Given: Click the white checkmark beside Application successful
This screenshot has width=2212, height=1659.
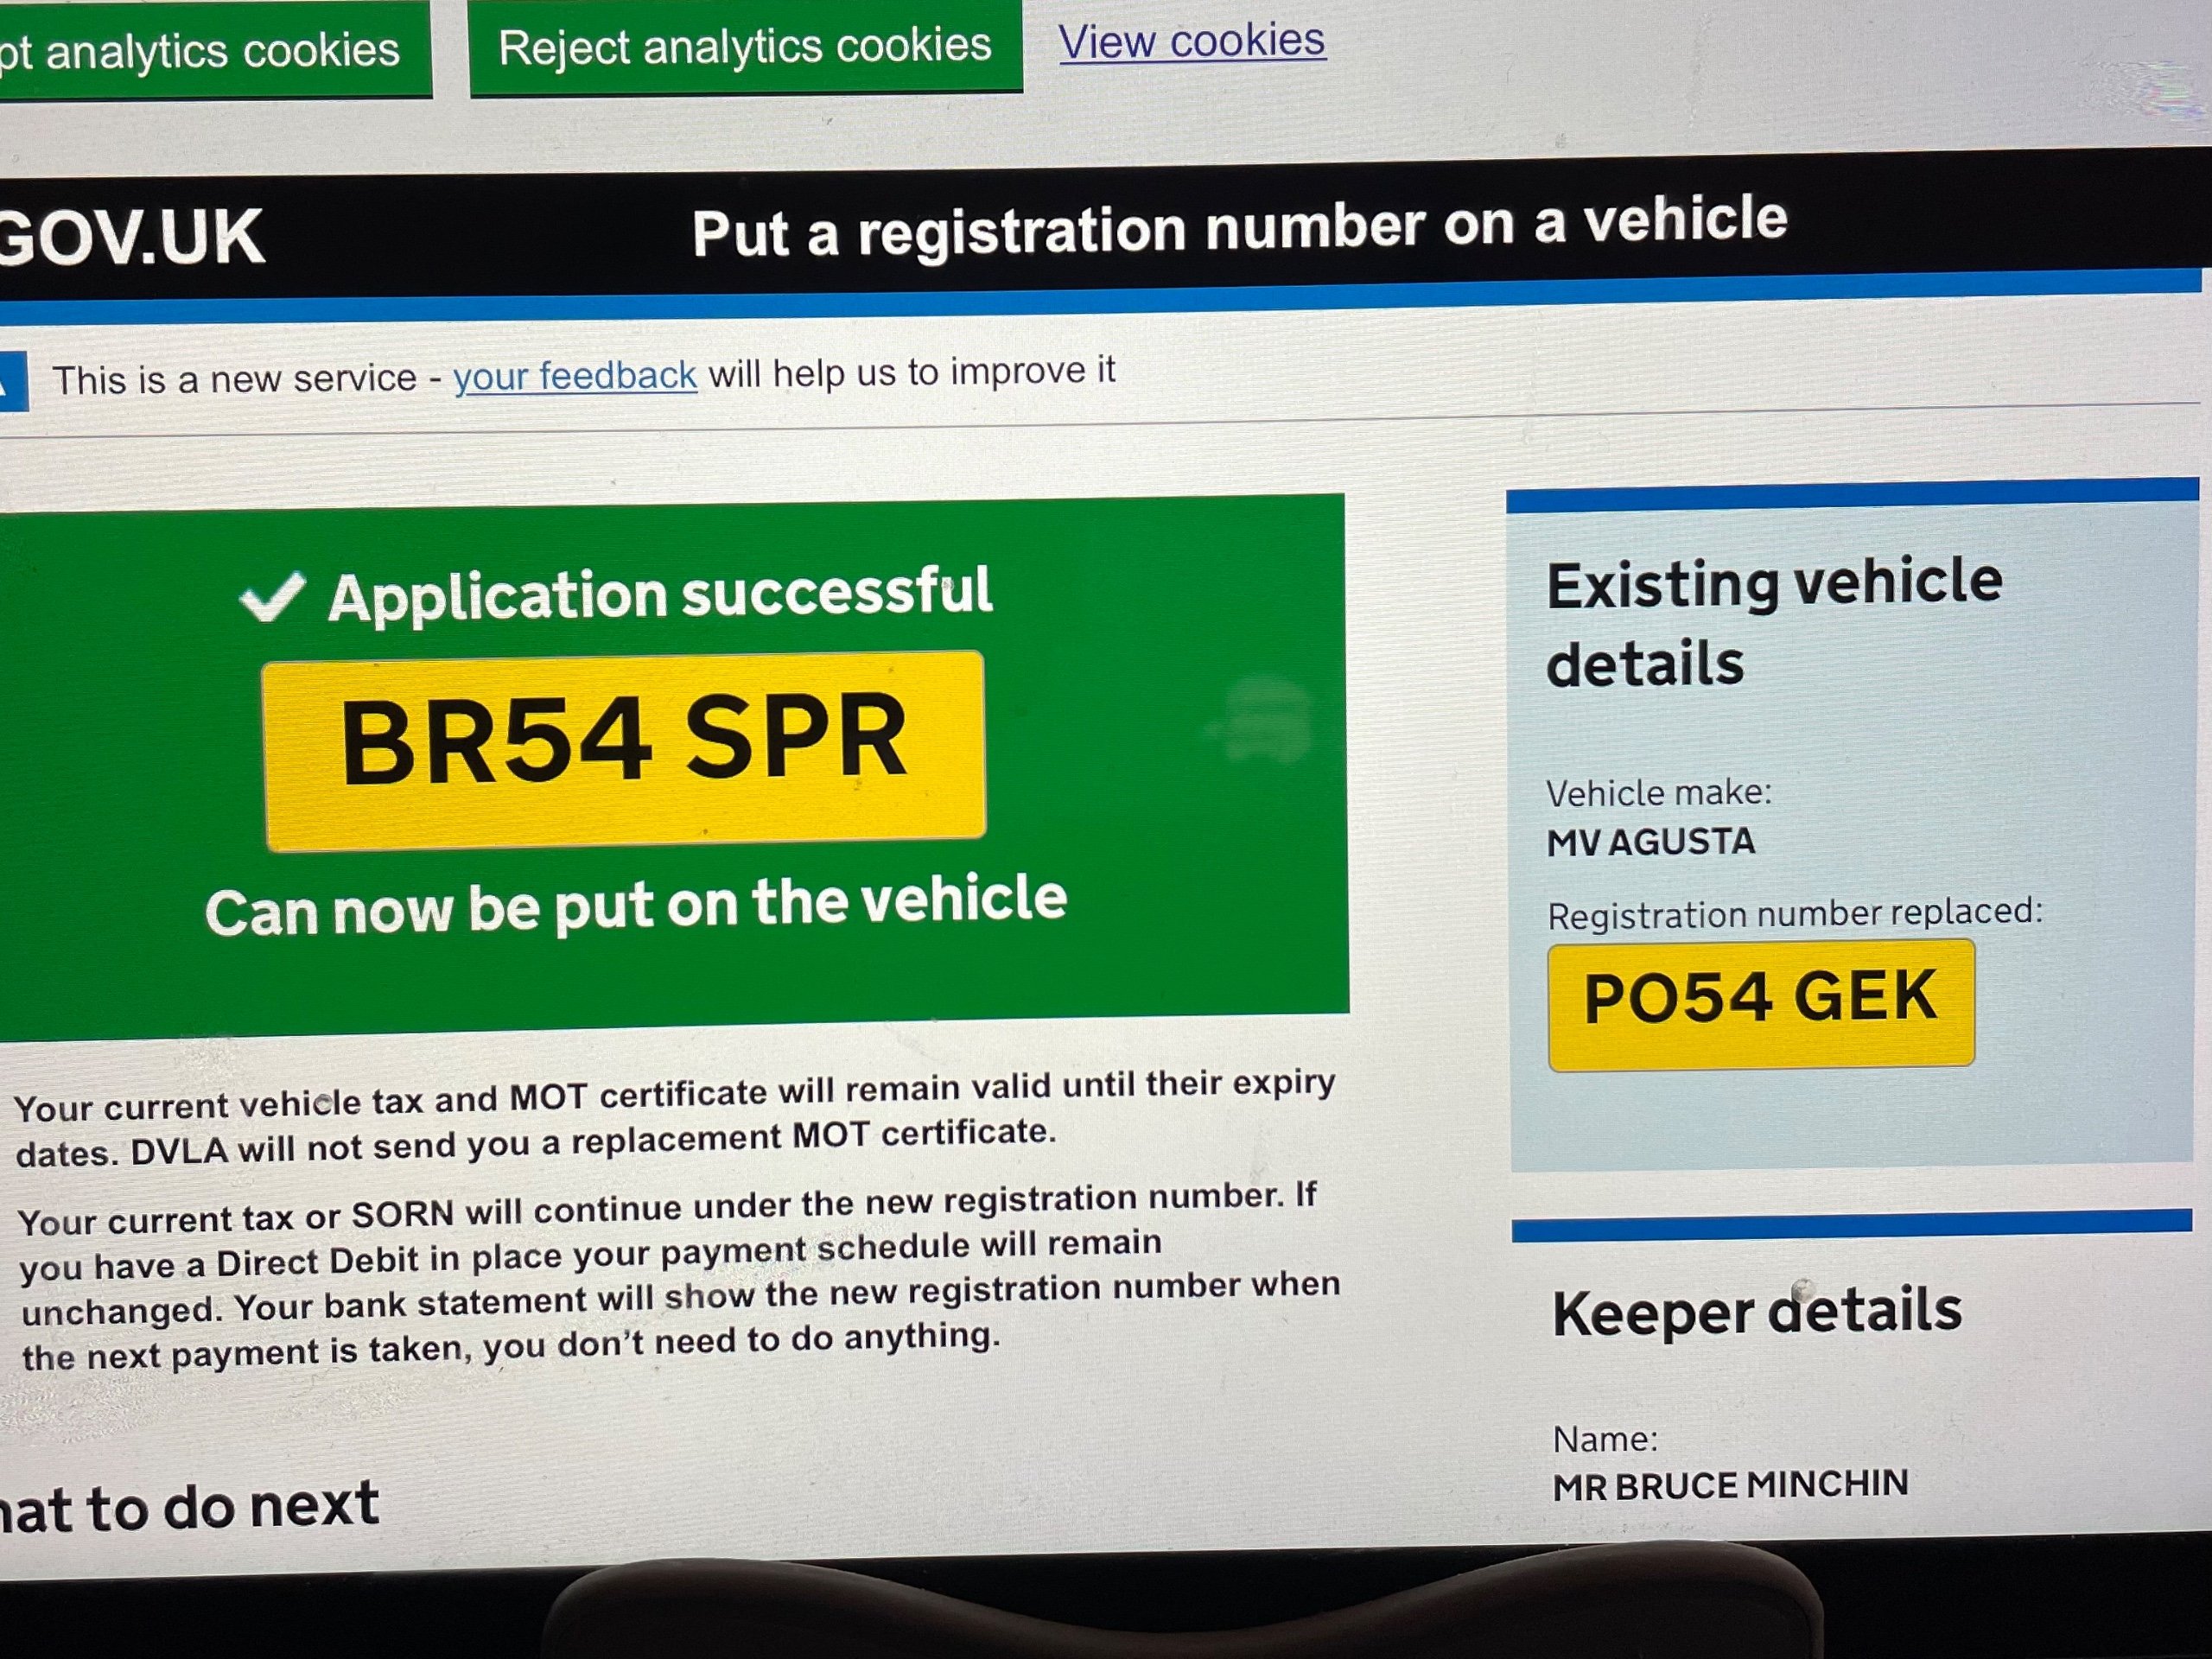Looking at the screenshot, I should pyautogui.click(x=272, y=597).
